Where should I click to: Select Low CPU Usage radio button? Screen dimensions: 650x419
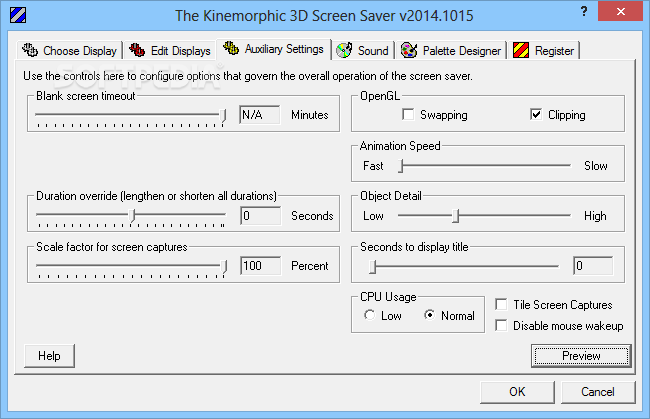click(369, 315)
